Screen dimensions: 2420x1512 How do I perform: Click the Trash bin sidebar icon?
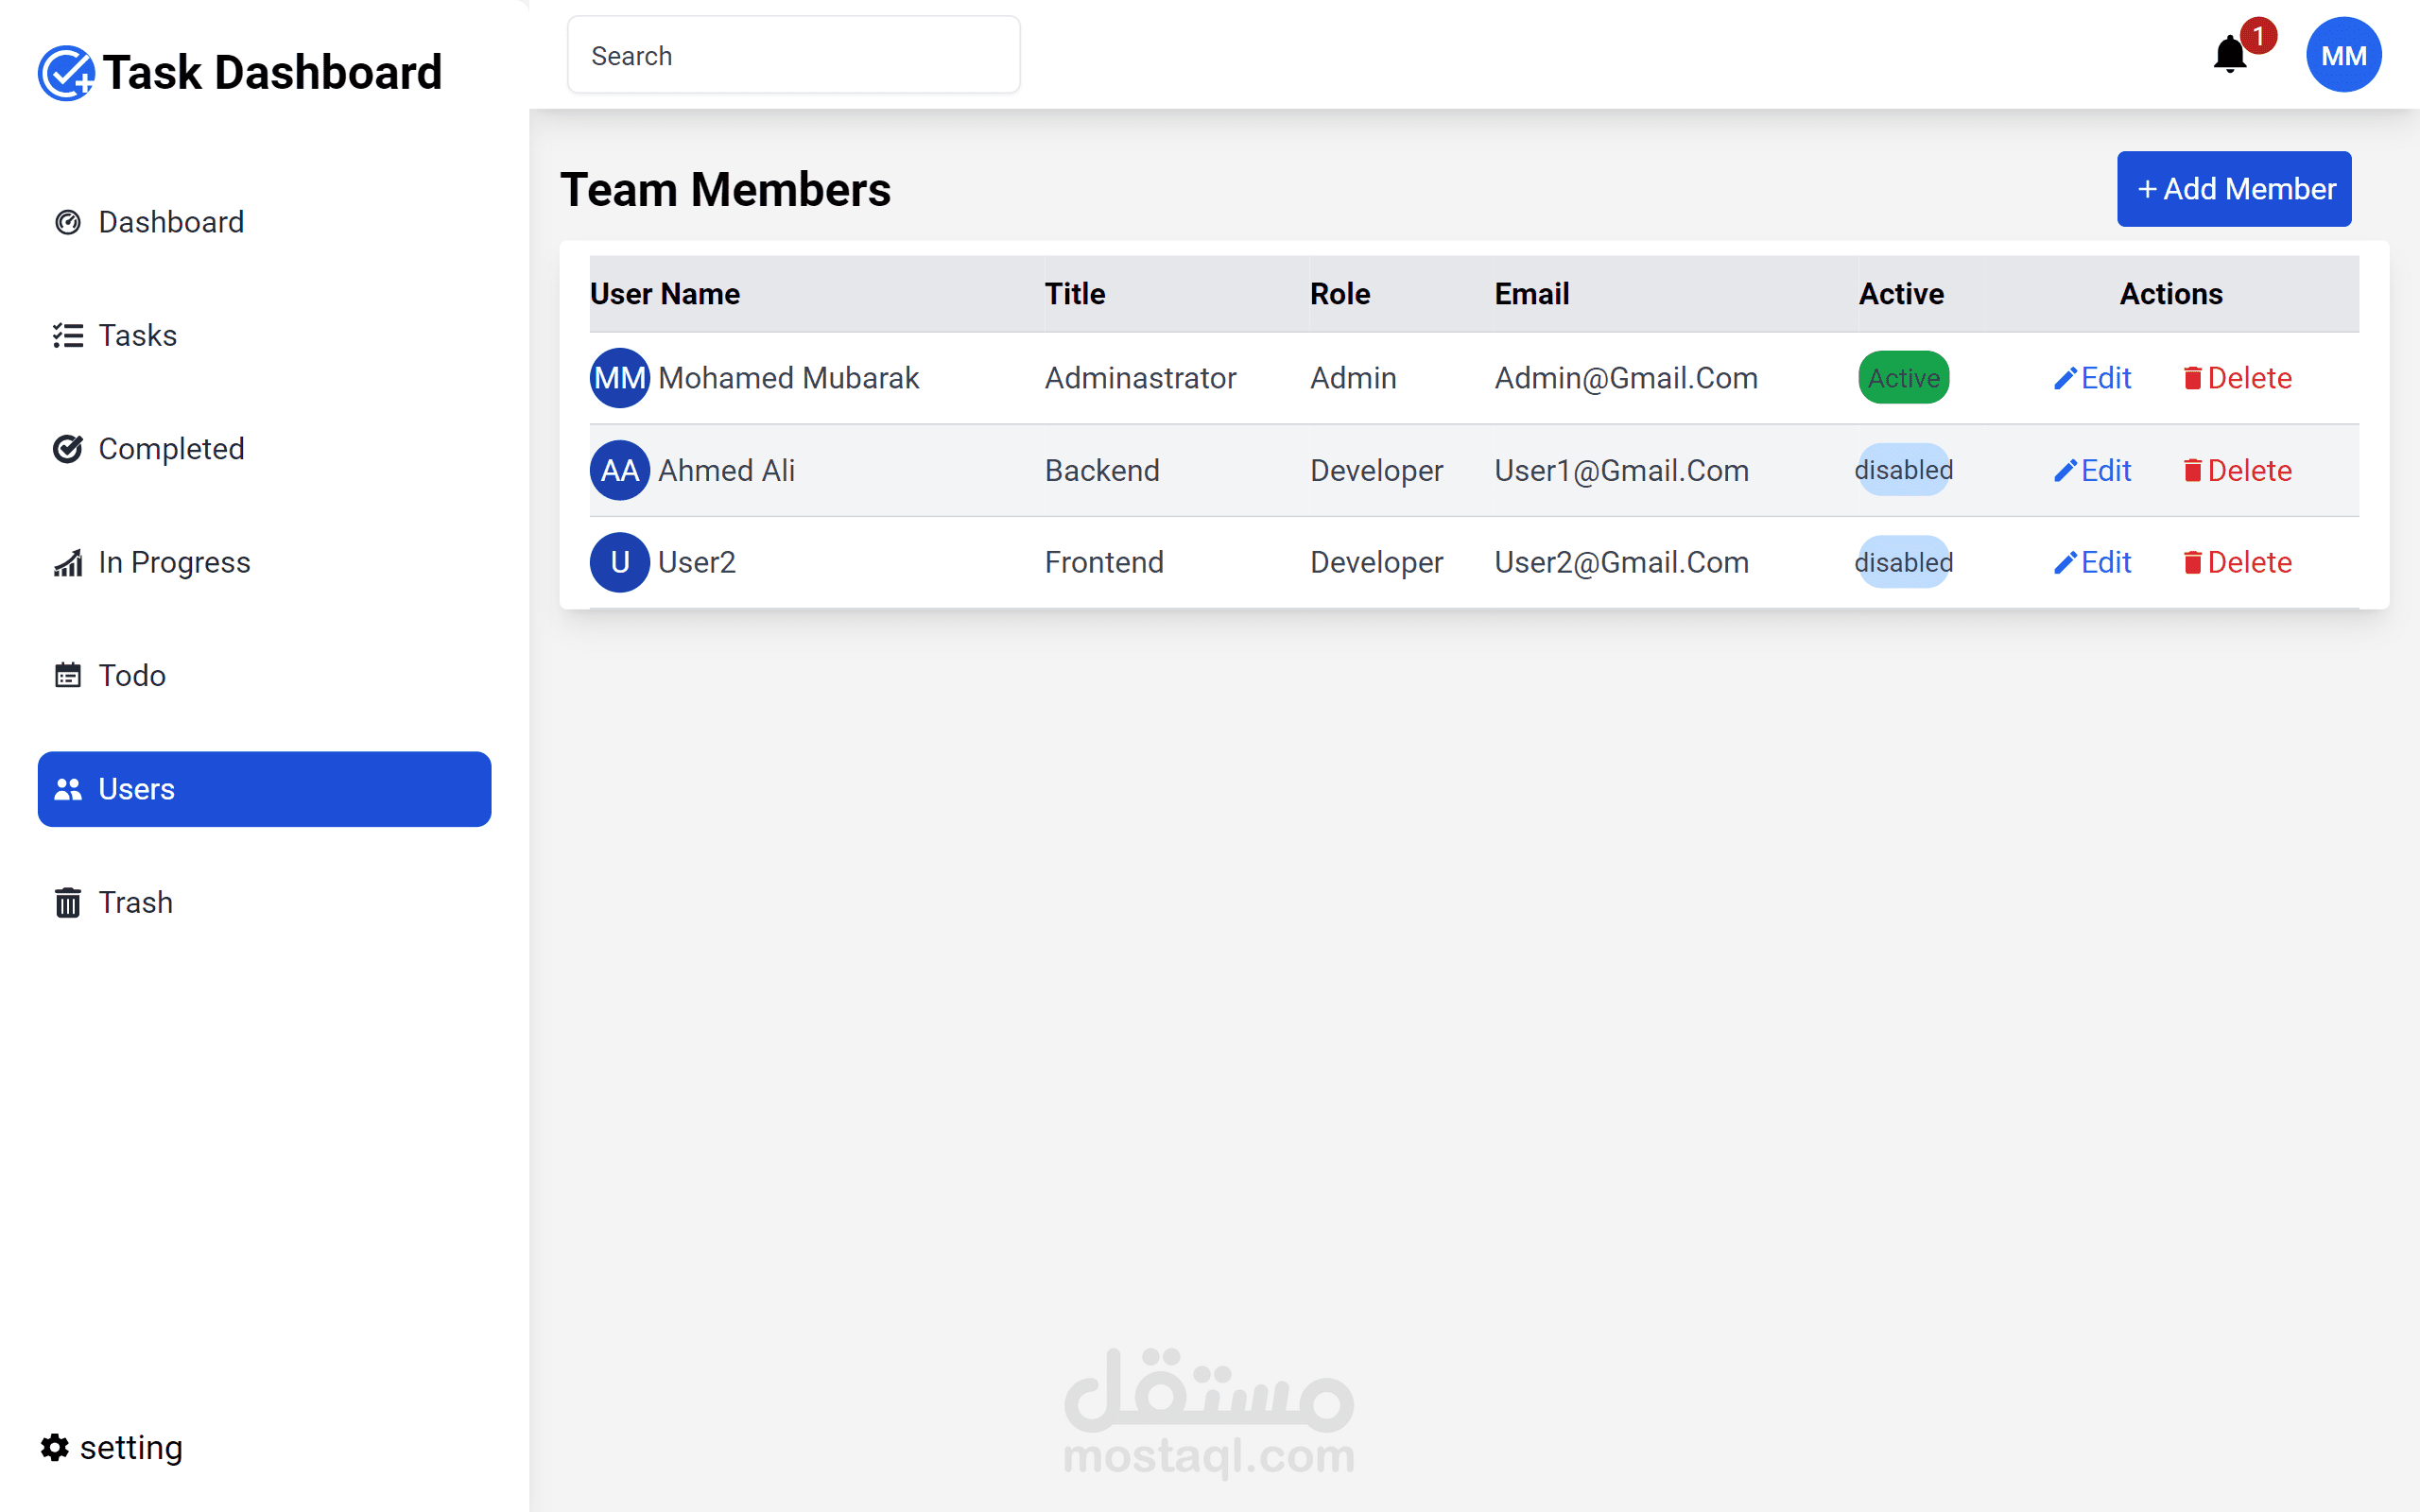[67, 902]
